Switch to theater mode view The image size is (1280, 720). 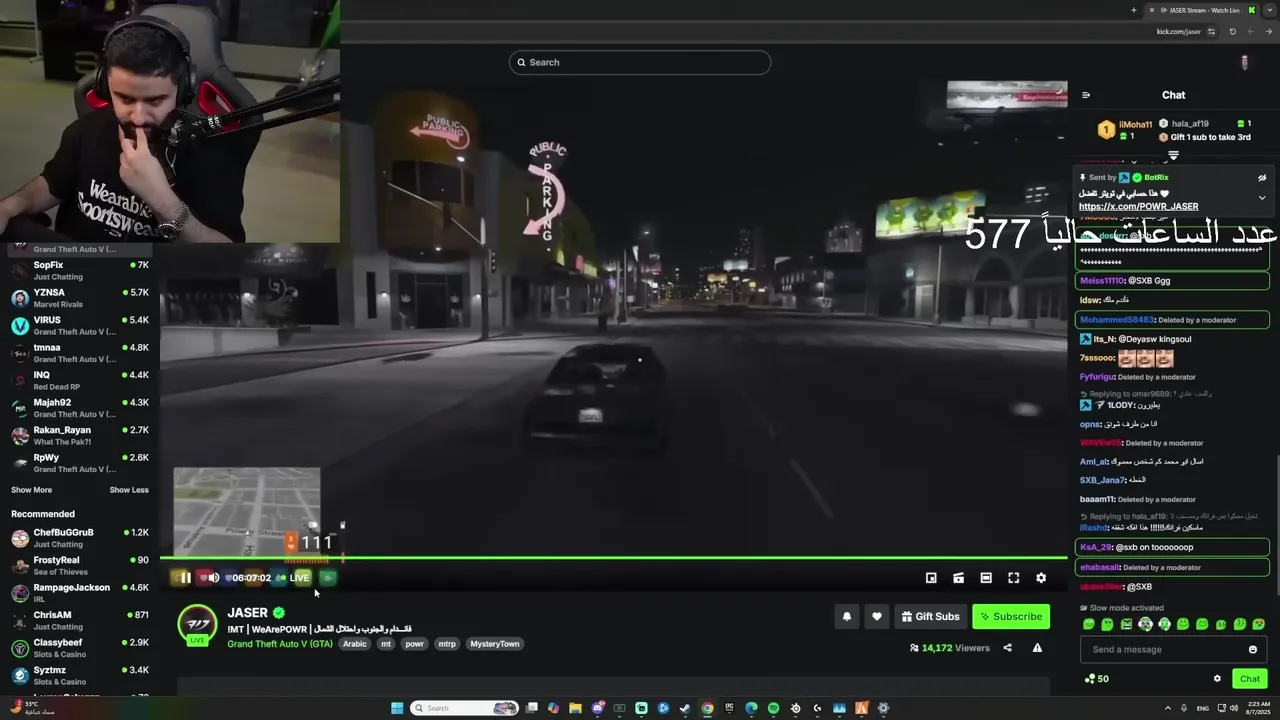point(986,578)
